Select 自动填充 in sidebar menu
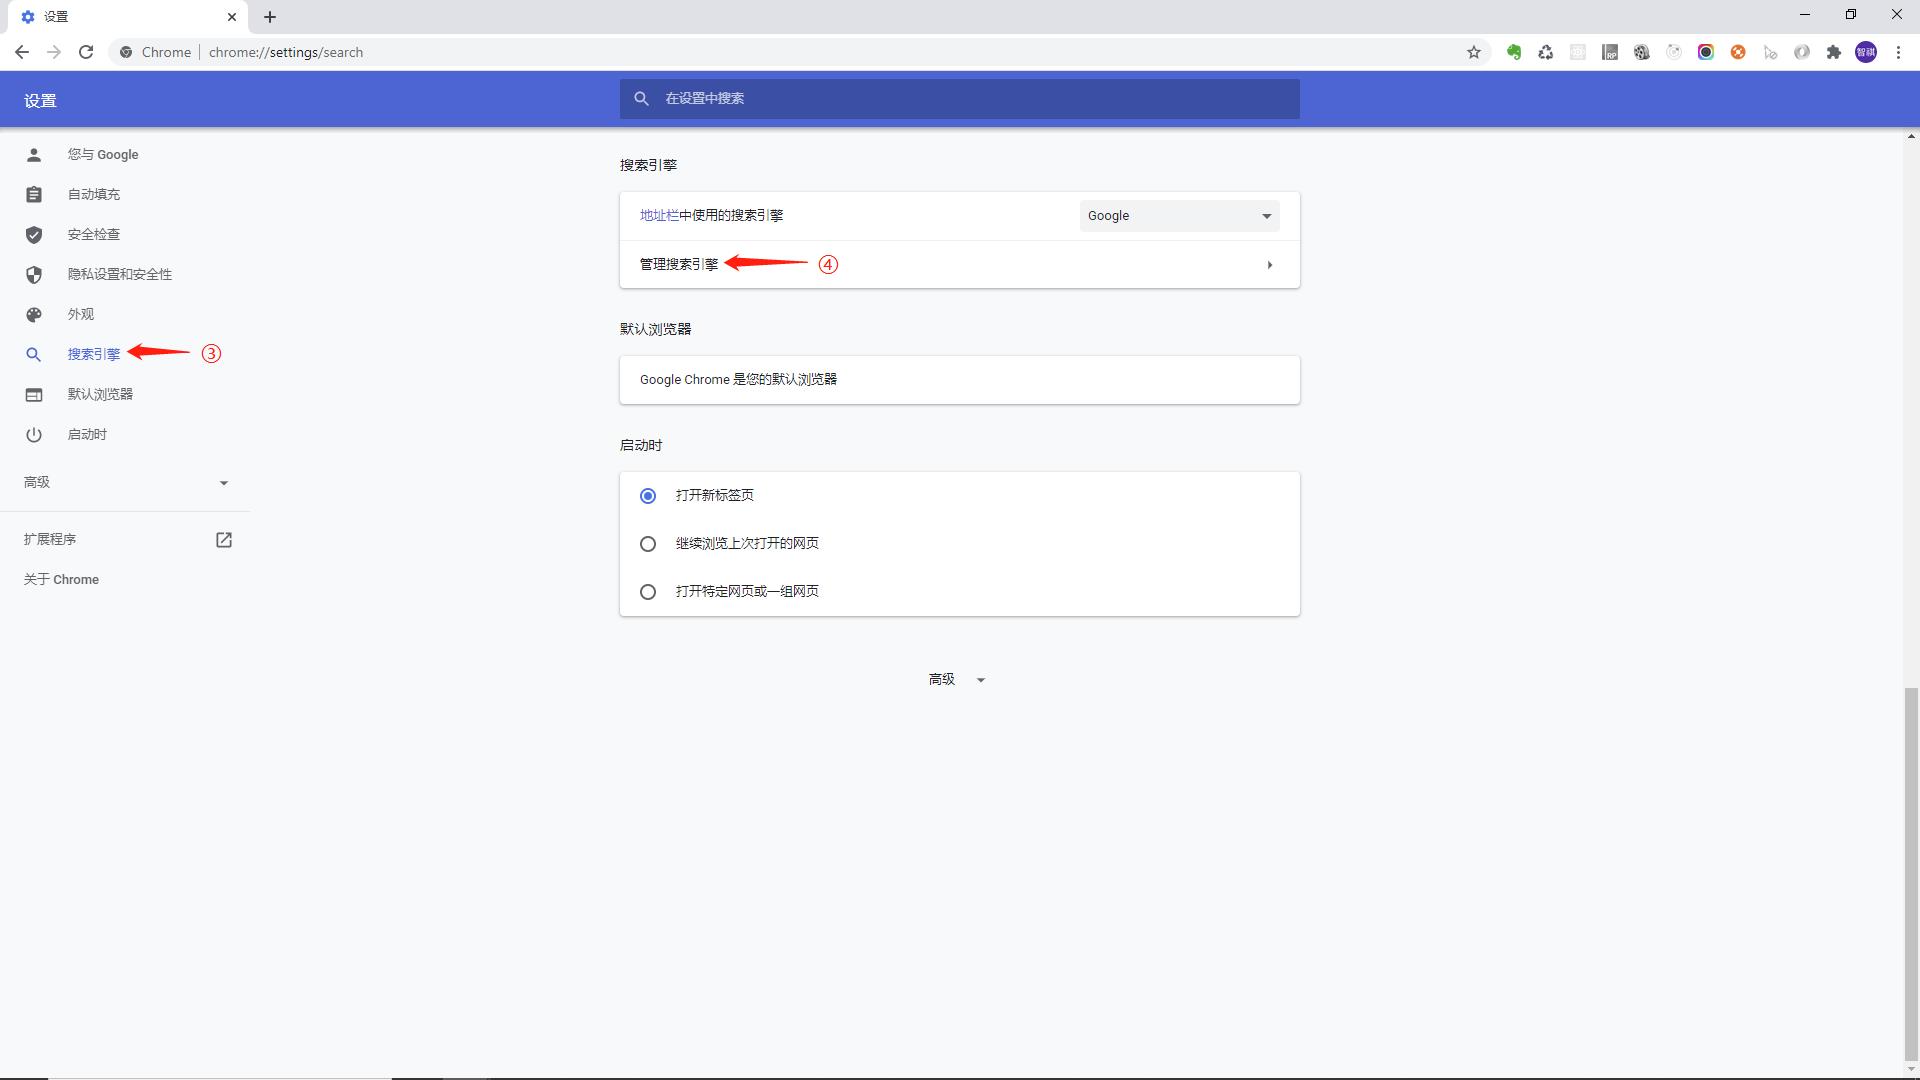Viewport: 1920px width, 1080px height. point(93,194)
